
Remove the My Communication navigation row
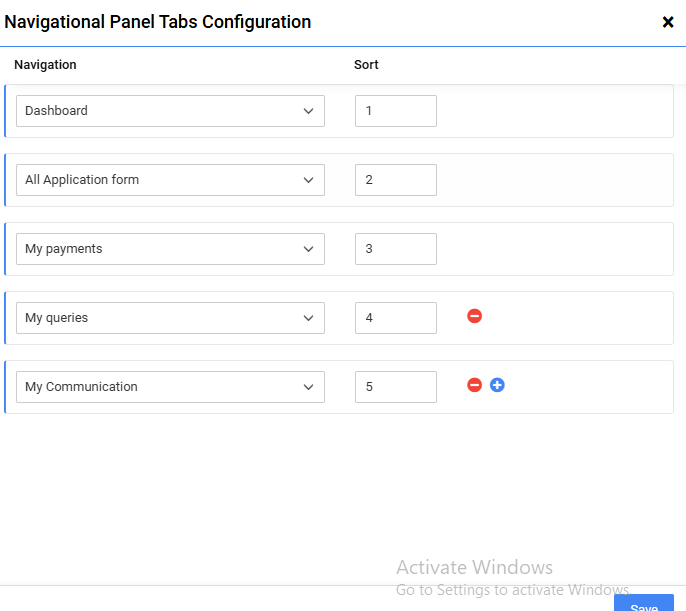(x=475, y=385)
